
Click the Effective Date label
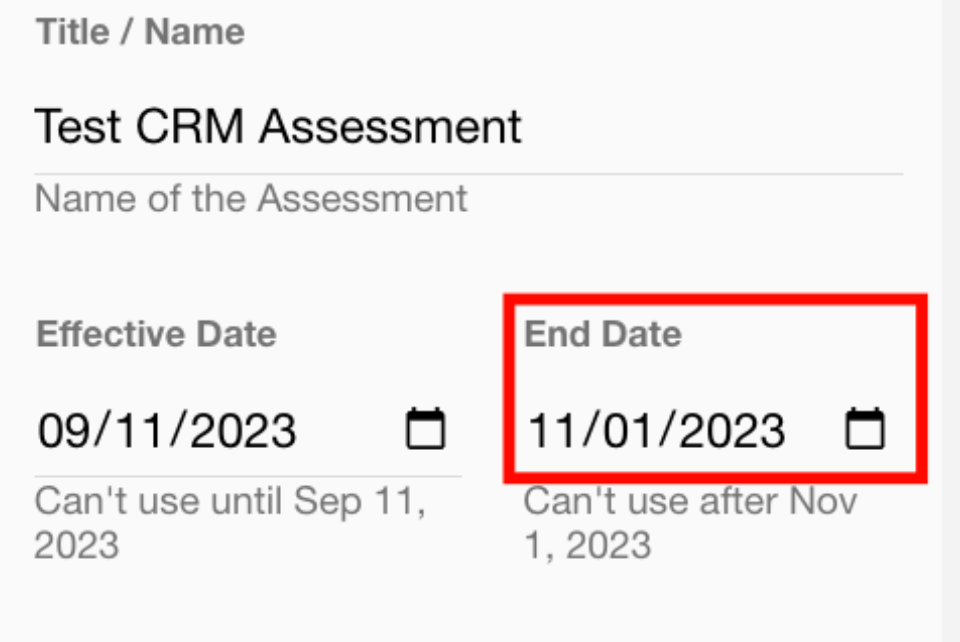[156, 334]
